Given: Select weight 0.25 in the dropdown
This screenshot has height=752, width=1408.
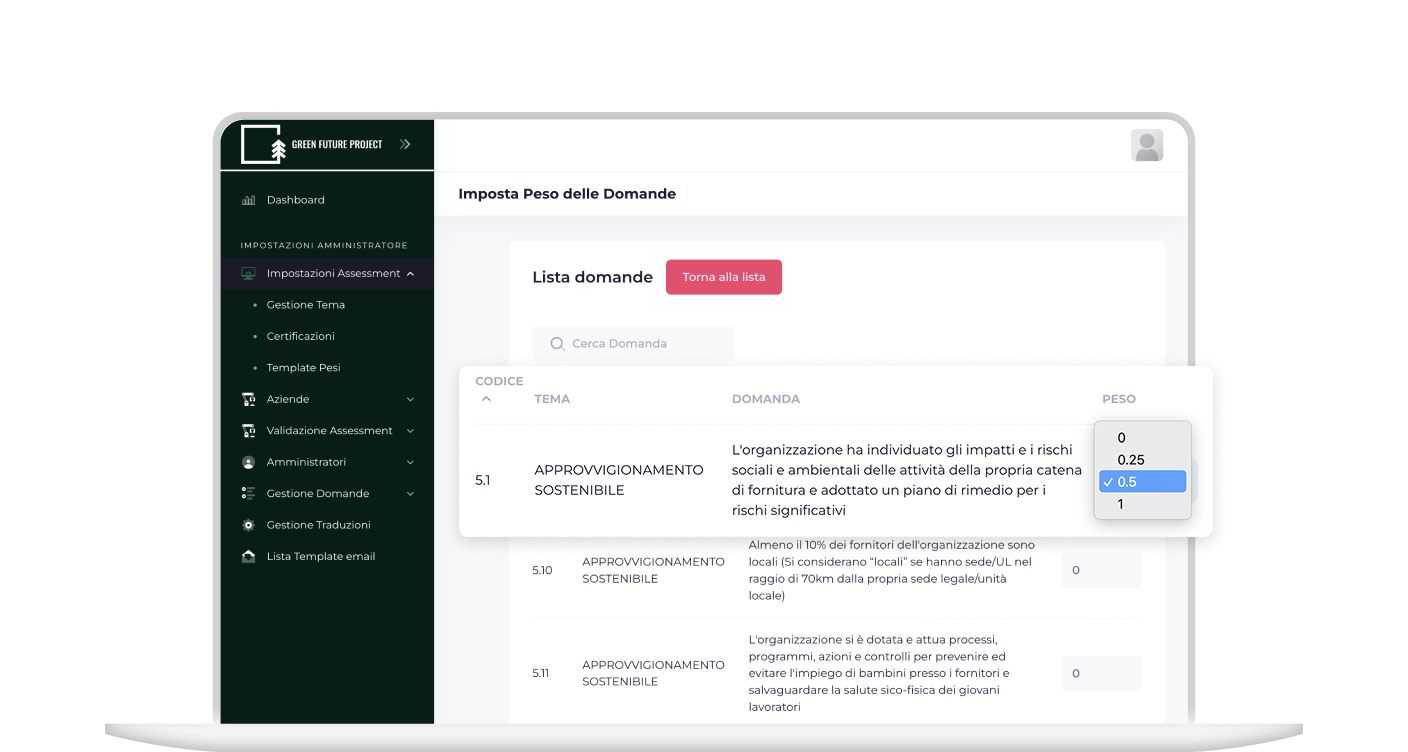Looking at the screenshot, I should point(1142,460).
